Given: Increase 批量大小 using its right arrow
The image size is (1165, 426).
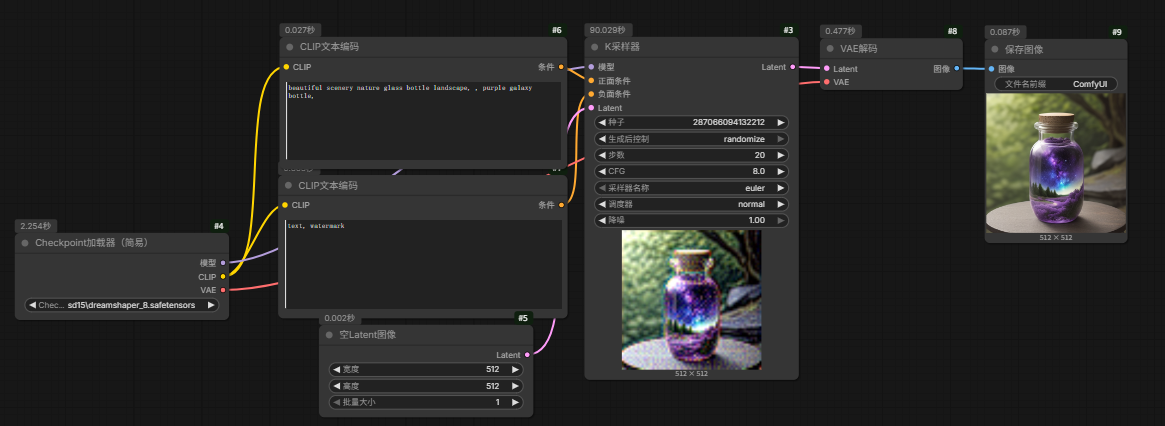Looking at the screenshot, I should (515, 402).
